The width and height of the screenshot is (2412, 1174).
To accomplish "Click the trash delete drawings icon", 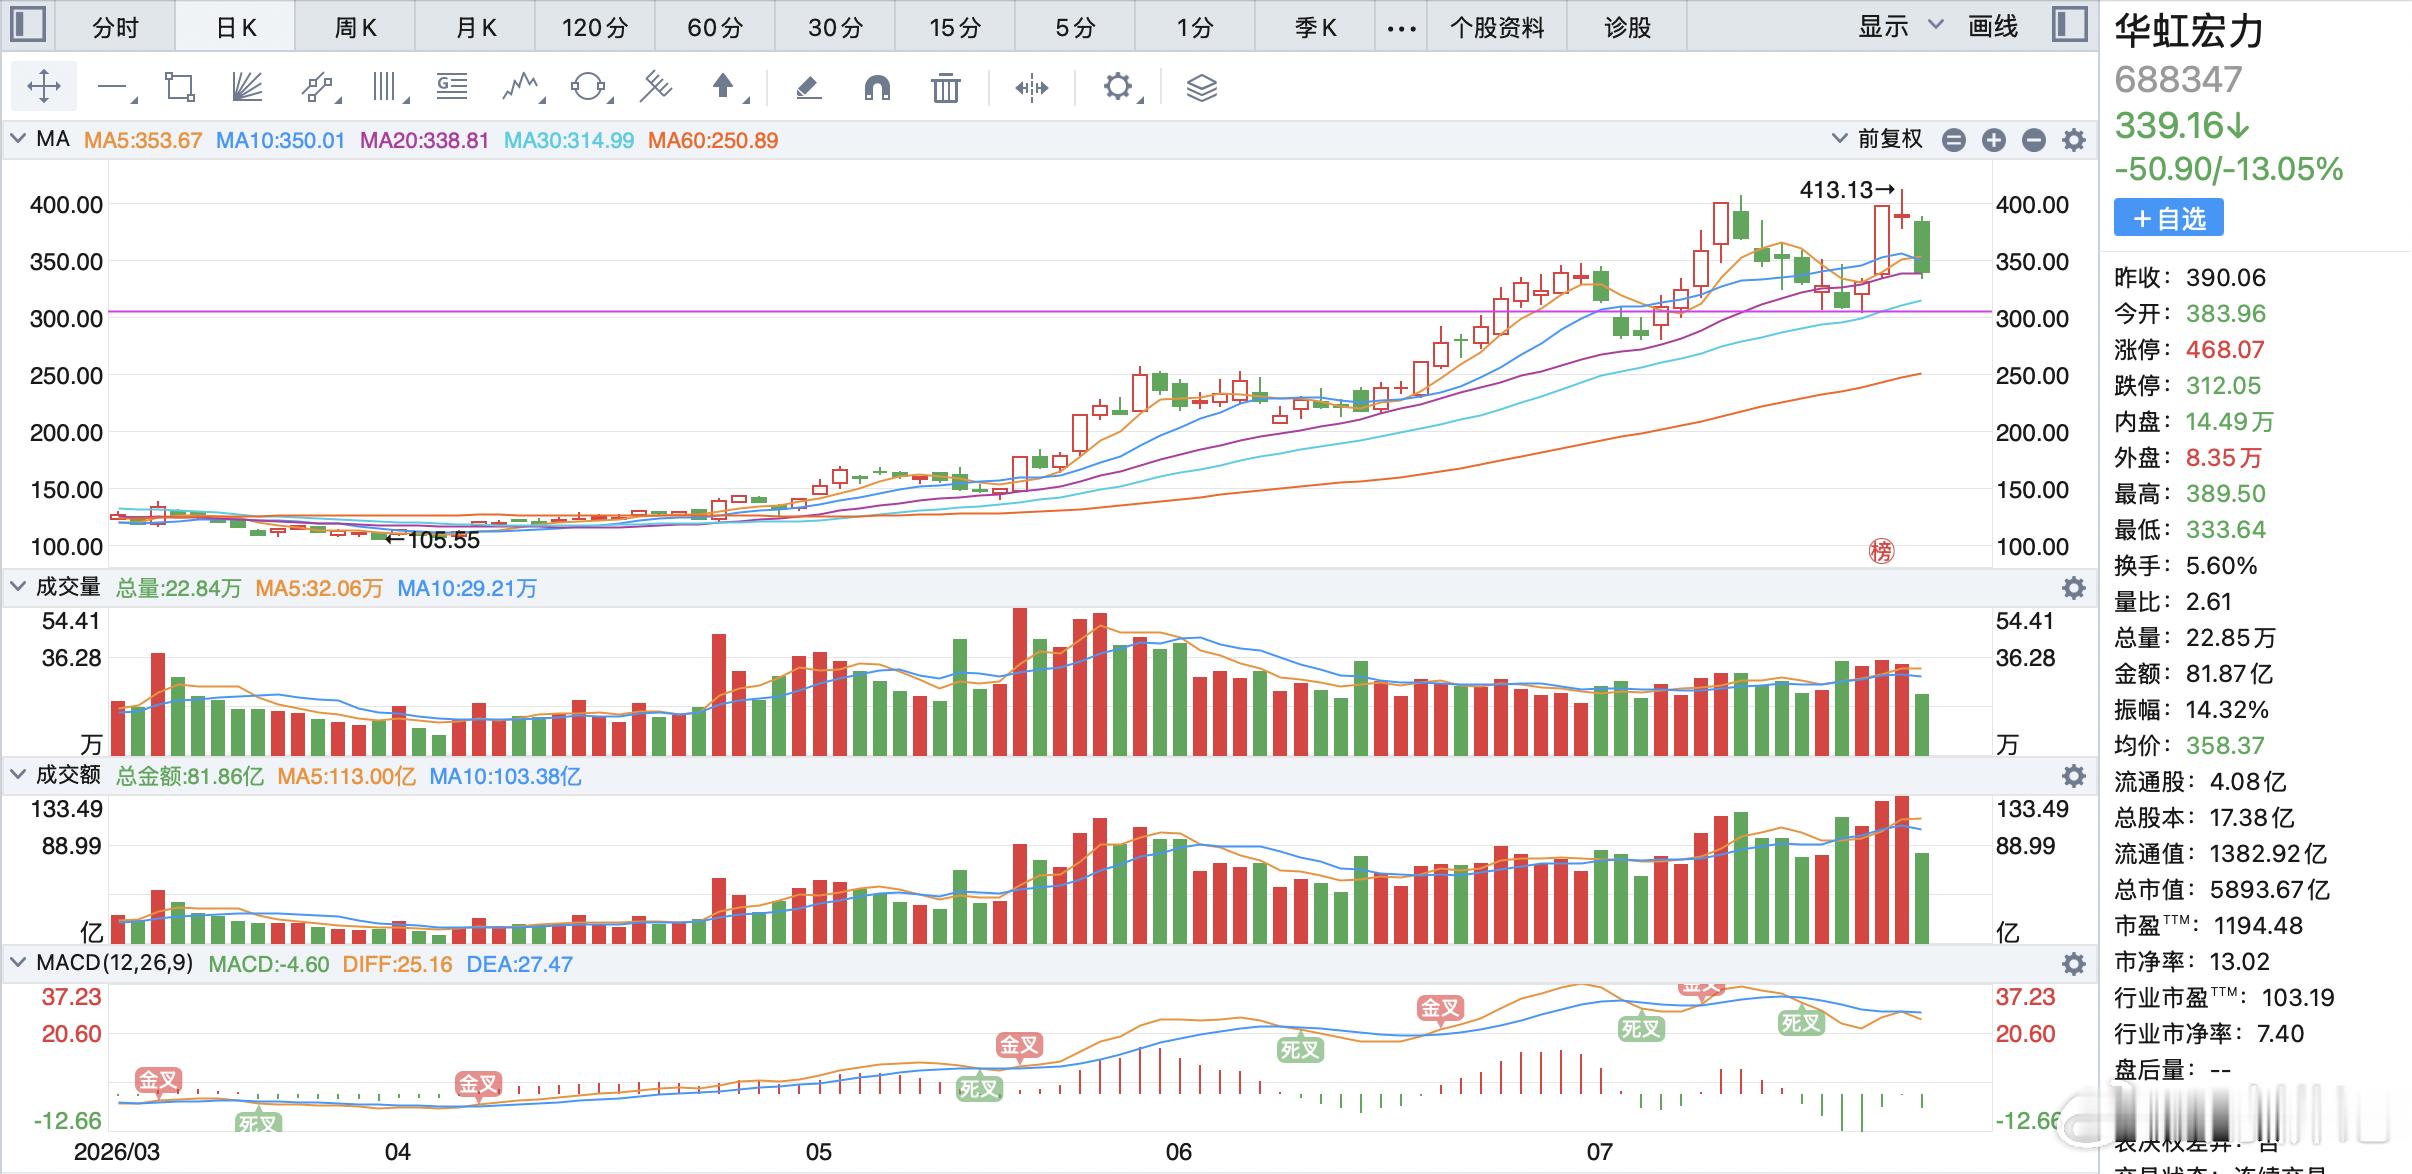I will point(945,88).
